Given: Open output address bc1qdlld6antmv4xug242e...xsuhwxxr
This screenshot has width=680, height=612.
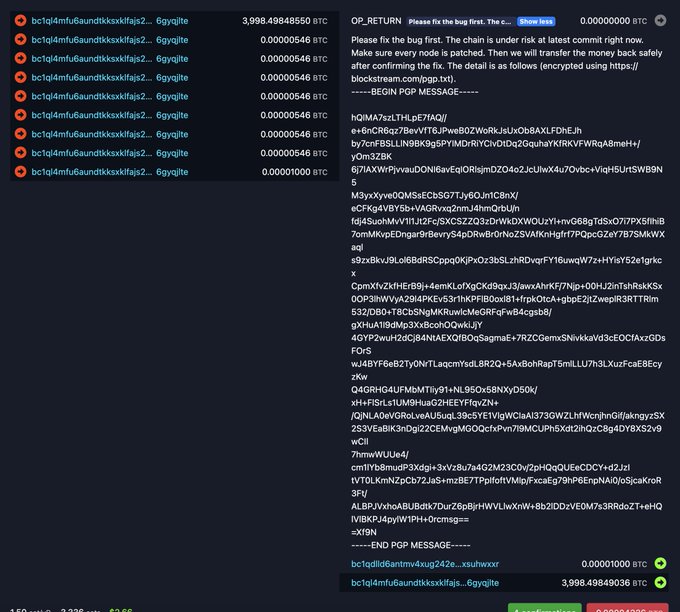Looking at the screenshot, I should [x=425, y=564].
